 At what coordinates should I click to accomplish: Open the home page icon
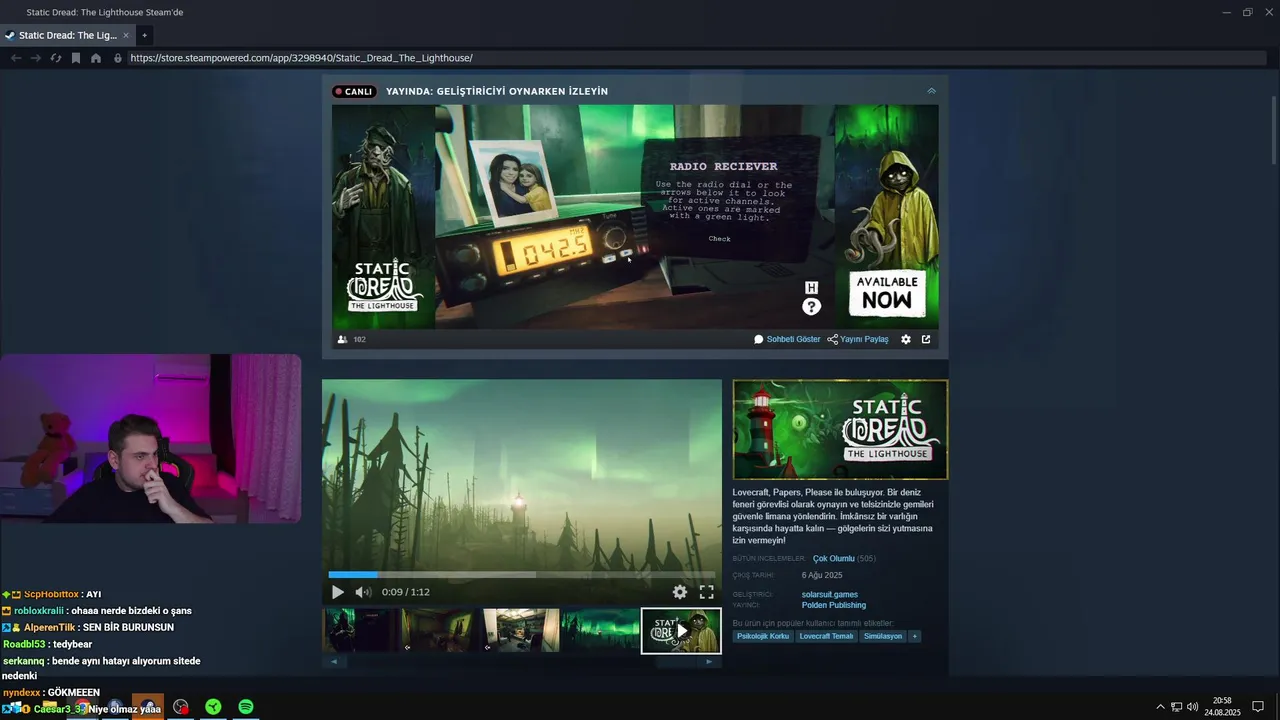[96, 58]
